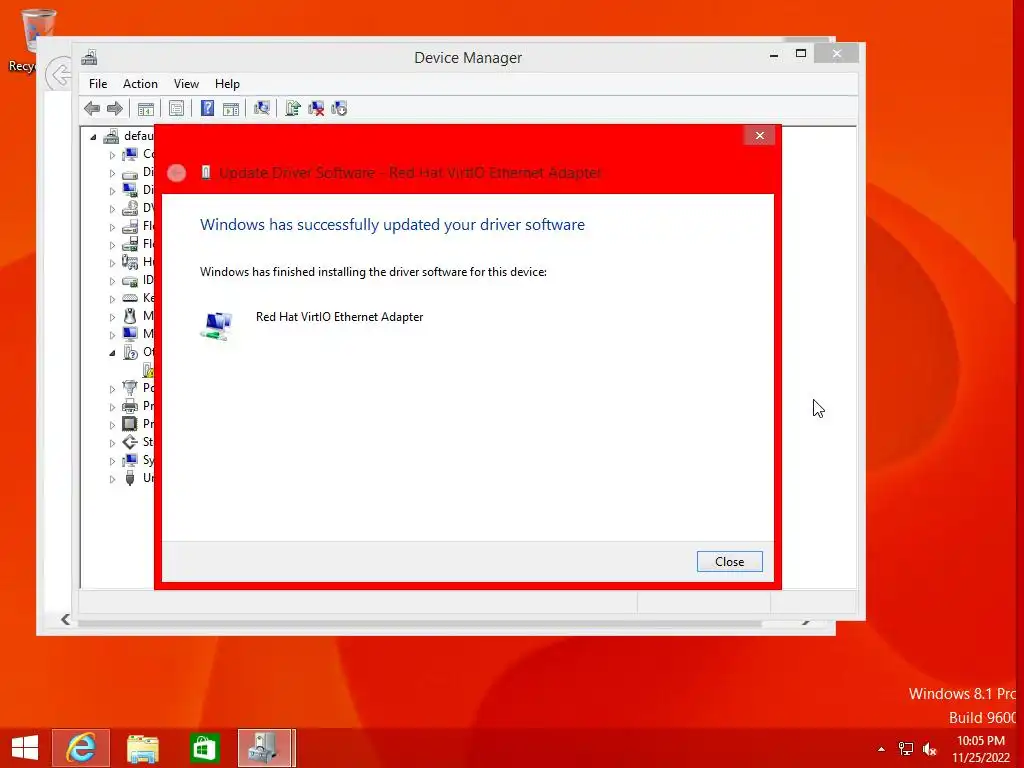Expand the Computer category arrow
Viewport: 1024px width, 768px height.
pos(112,155)
